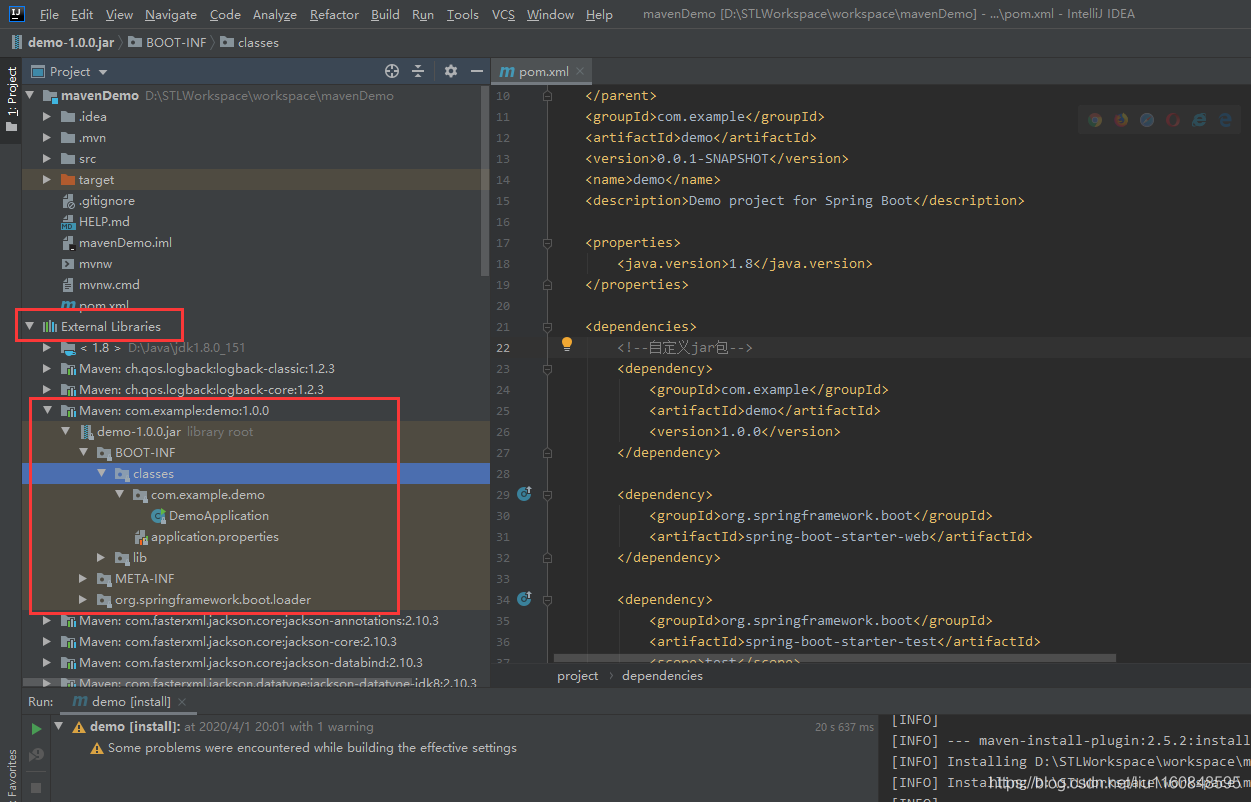Open the File menu
1251x802 pixels.
[x=49, y=15]
